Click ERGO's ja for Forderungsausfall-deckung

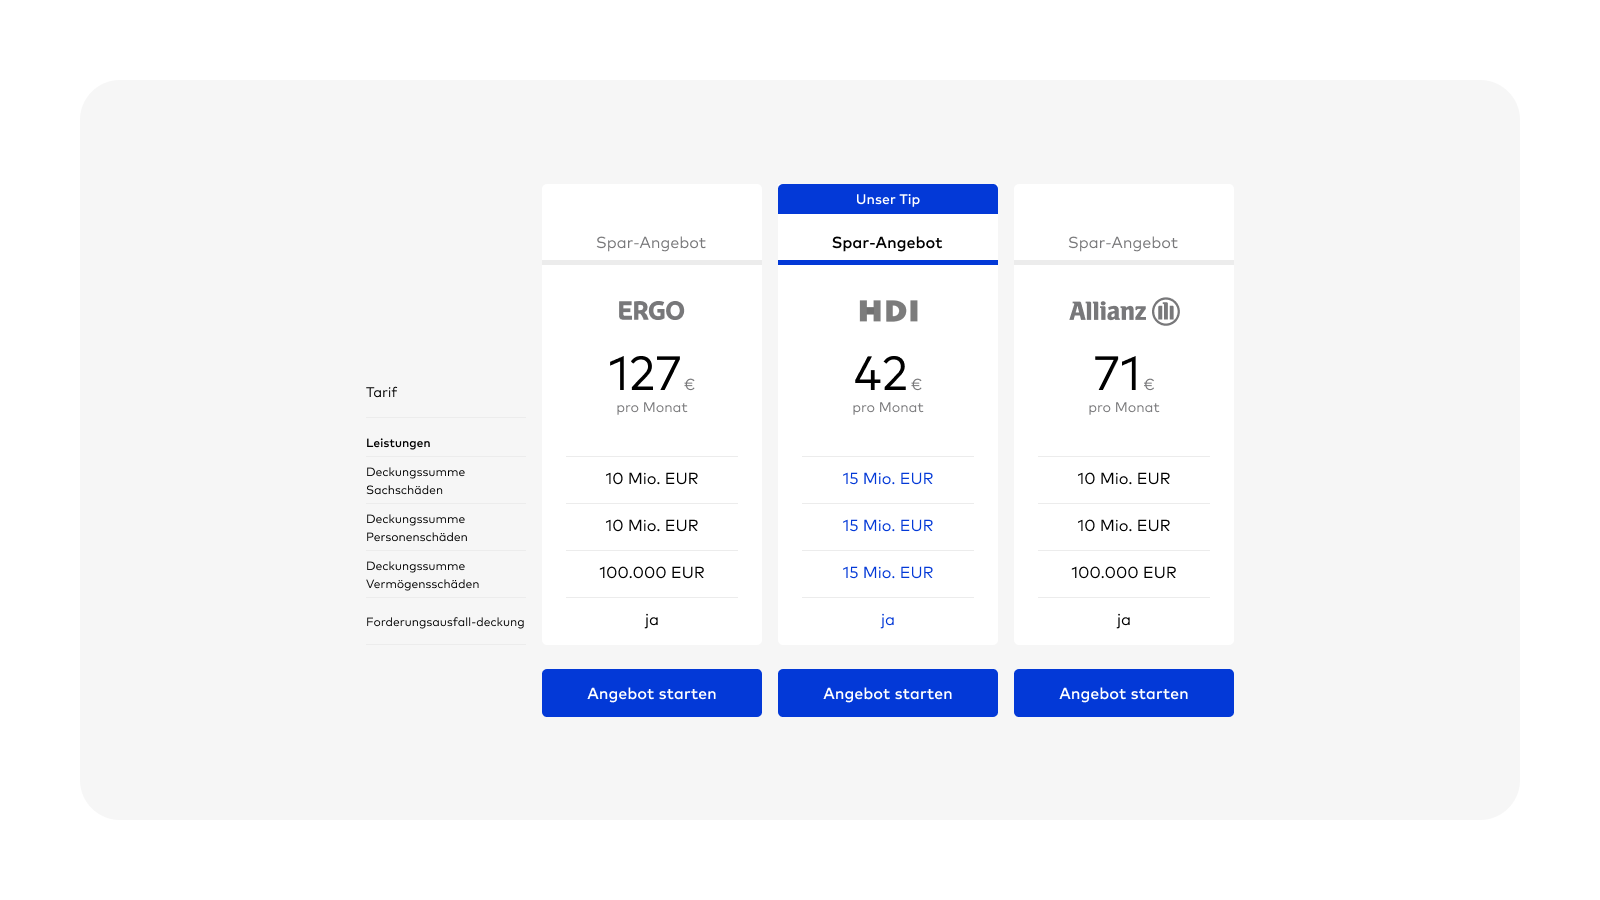[652, 620]
